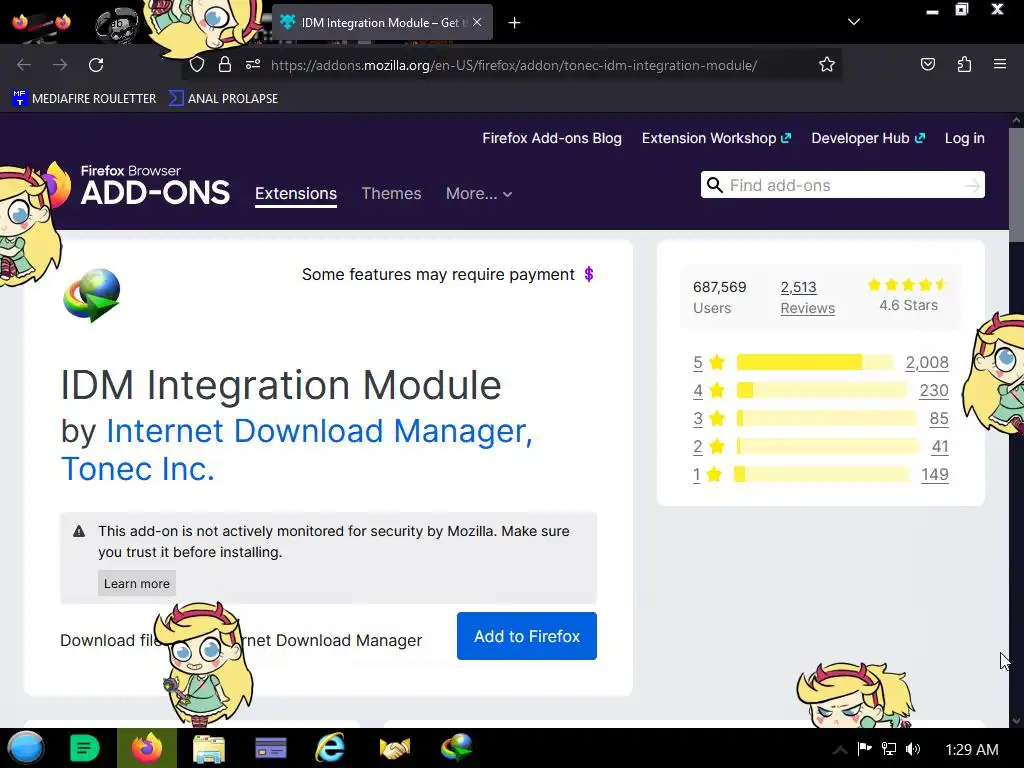Open tracking protection shield icon

coord(197,65)
